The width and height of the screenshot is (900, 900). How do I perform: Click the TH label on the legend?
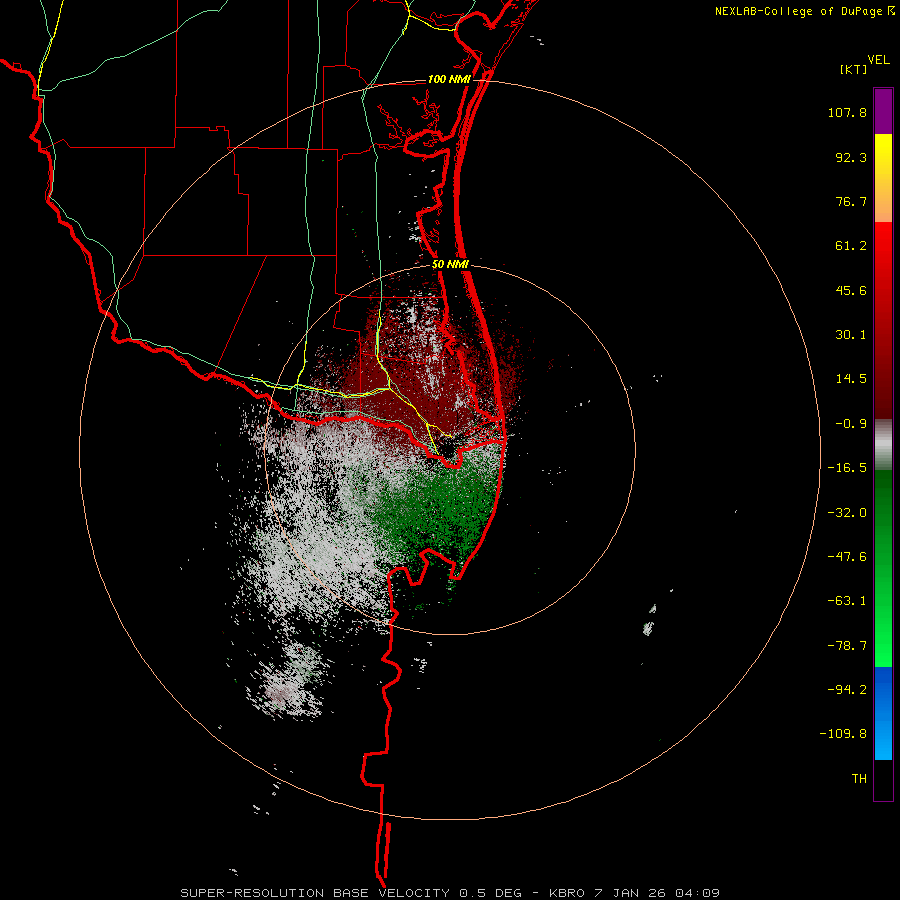pos(859,779)
